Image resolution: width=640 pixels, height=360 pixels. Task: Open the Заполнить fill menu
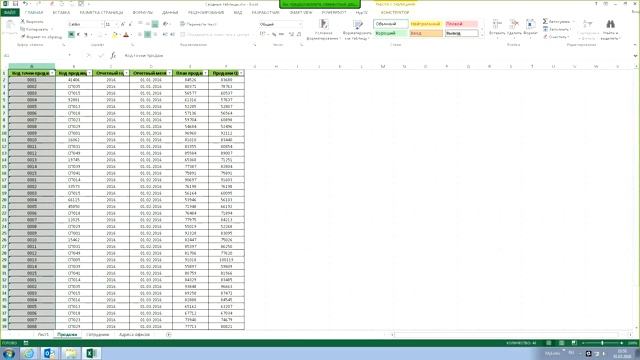557,29
